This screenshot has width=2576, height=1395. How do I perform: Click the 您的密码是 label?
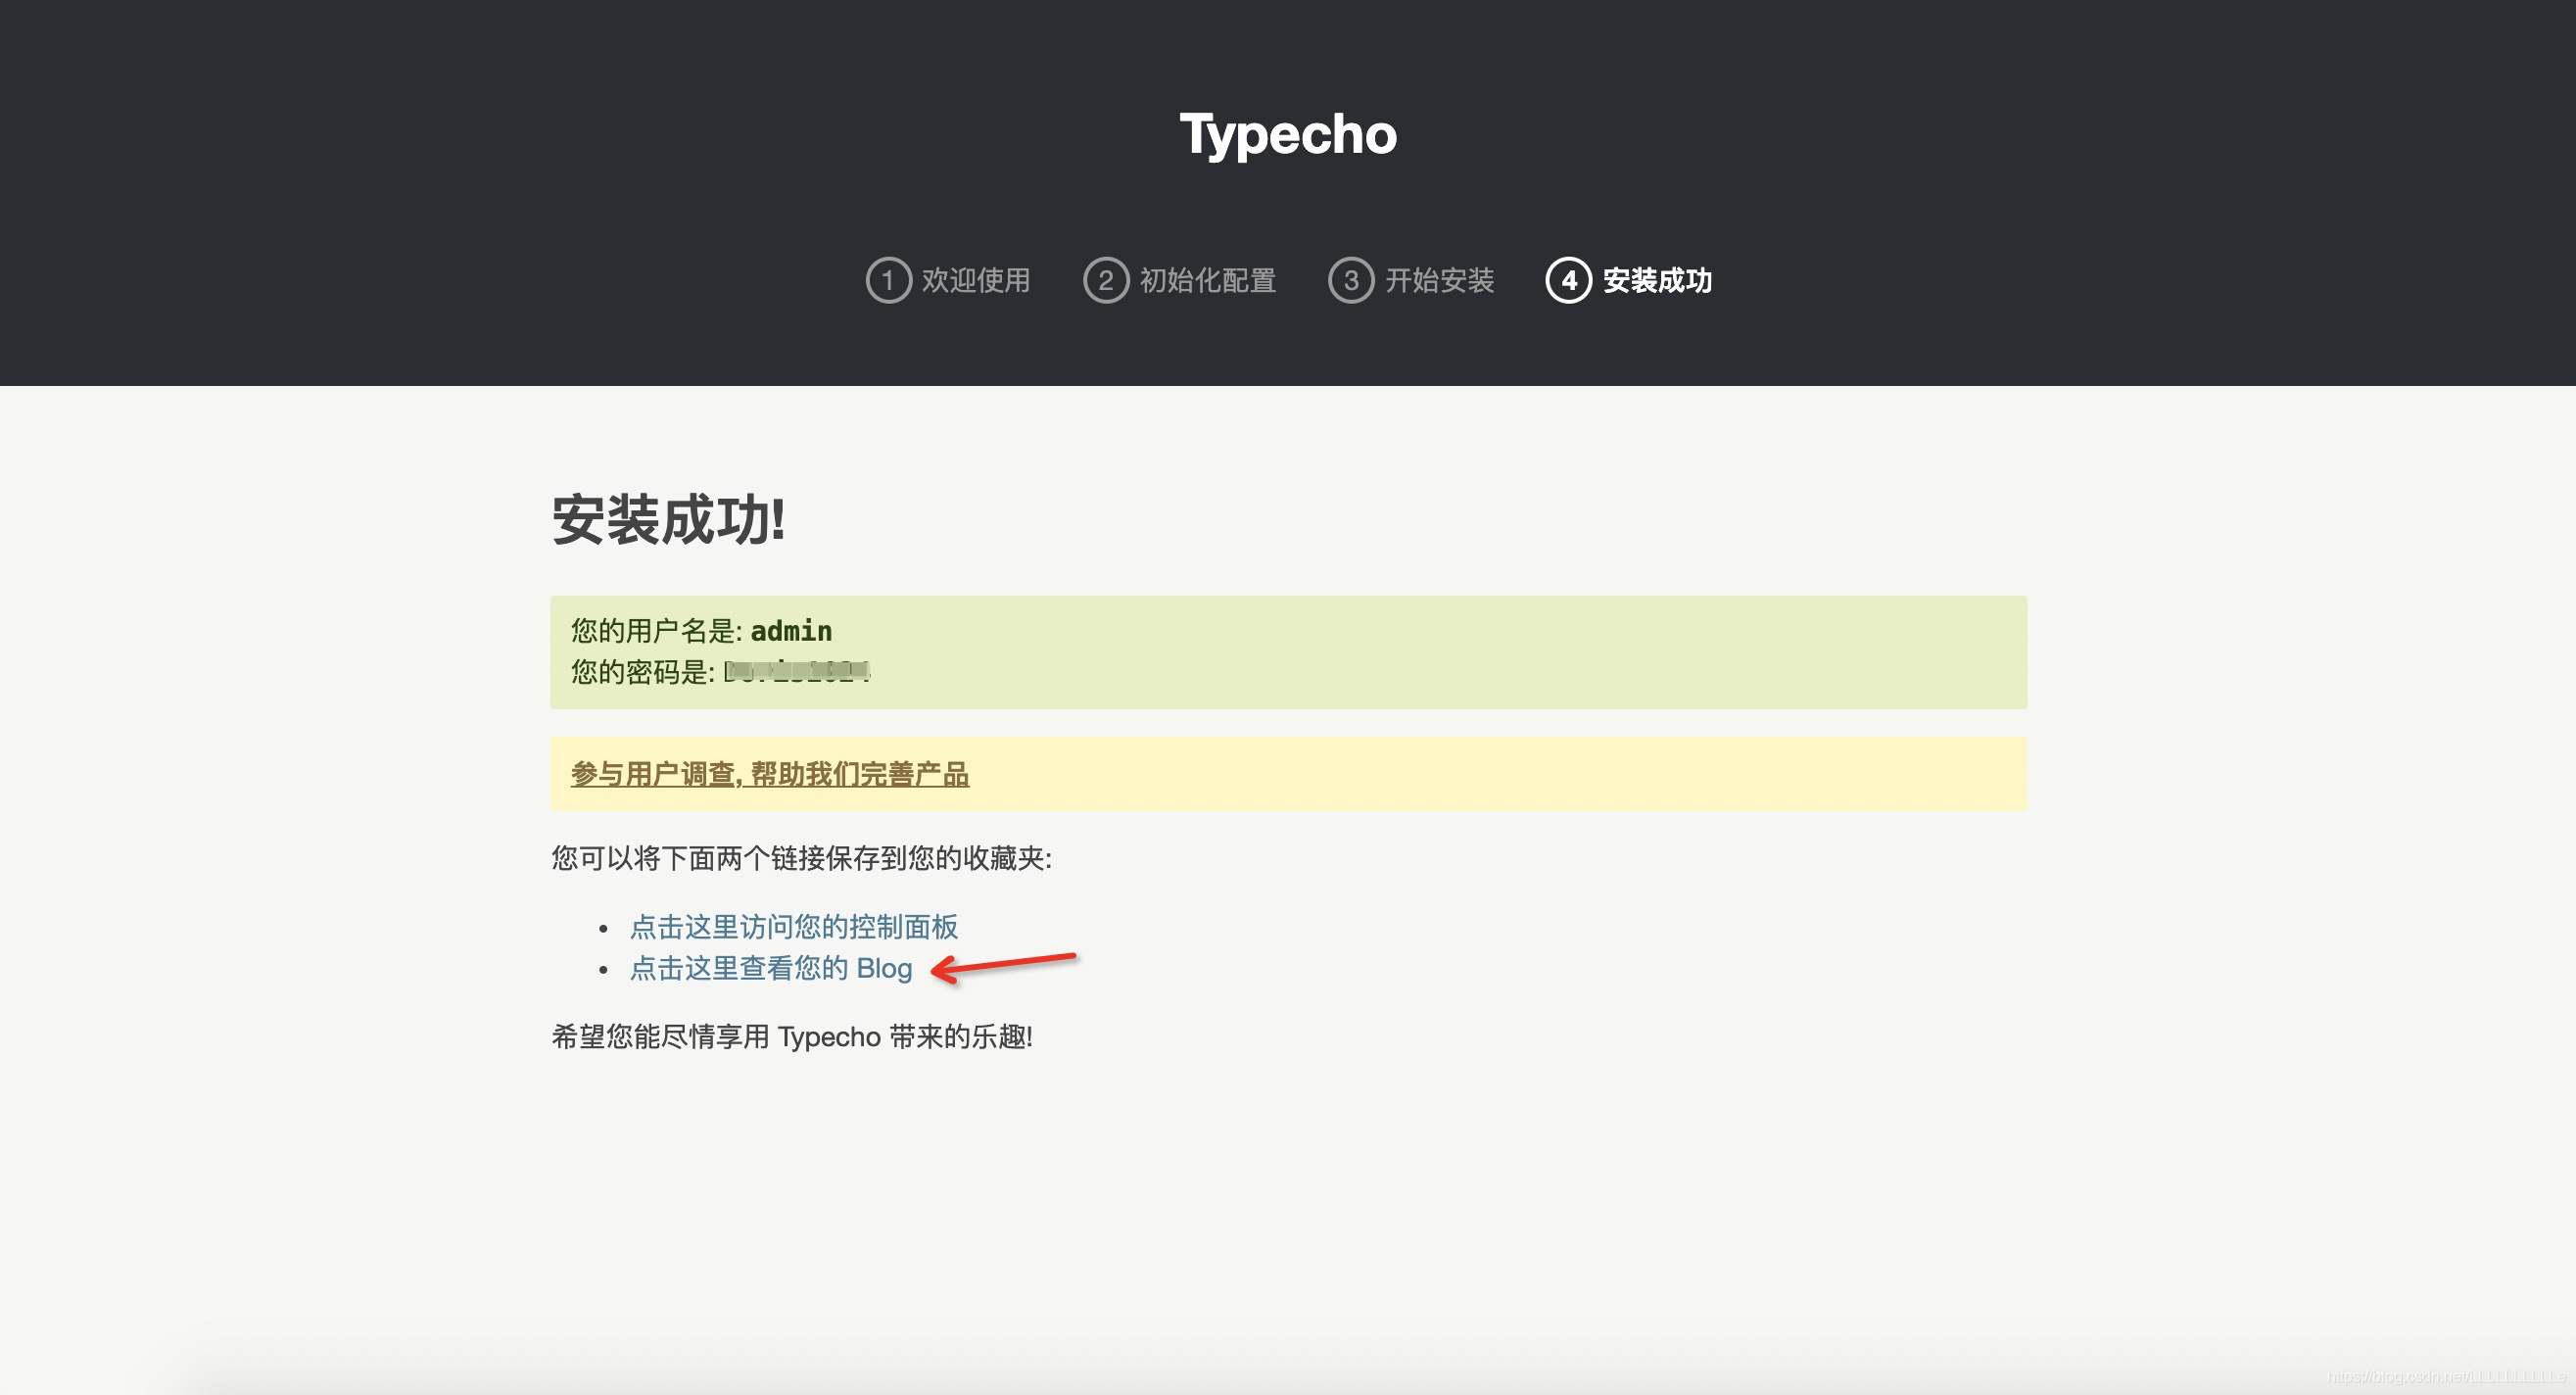point(642,672)
